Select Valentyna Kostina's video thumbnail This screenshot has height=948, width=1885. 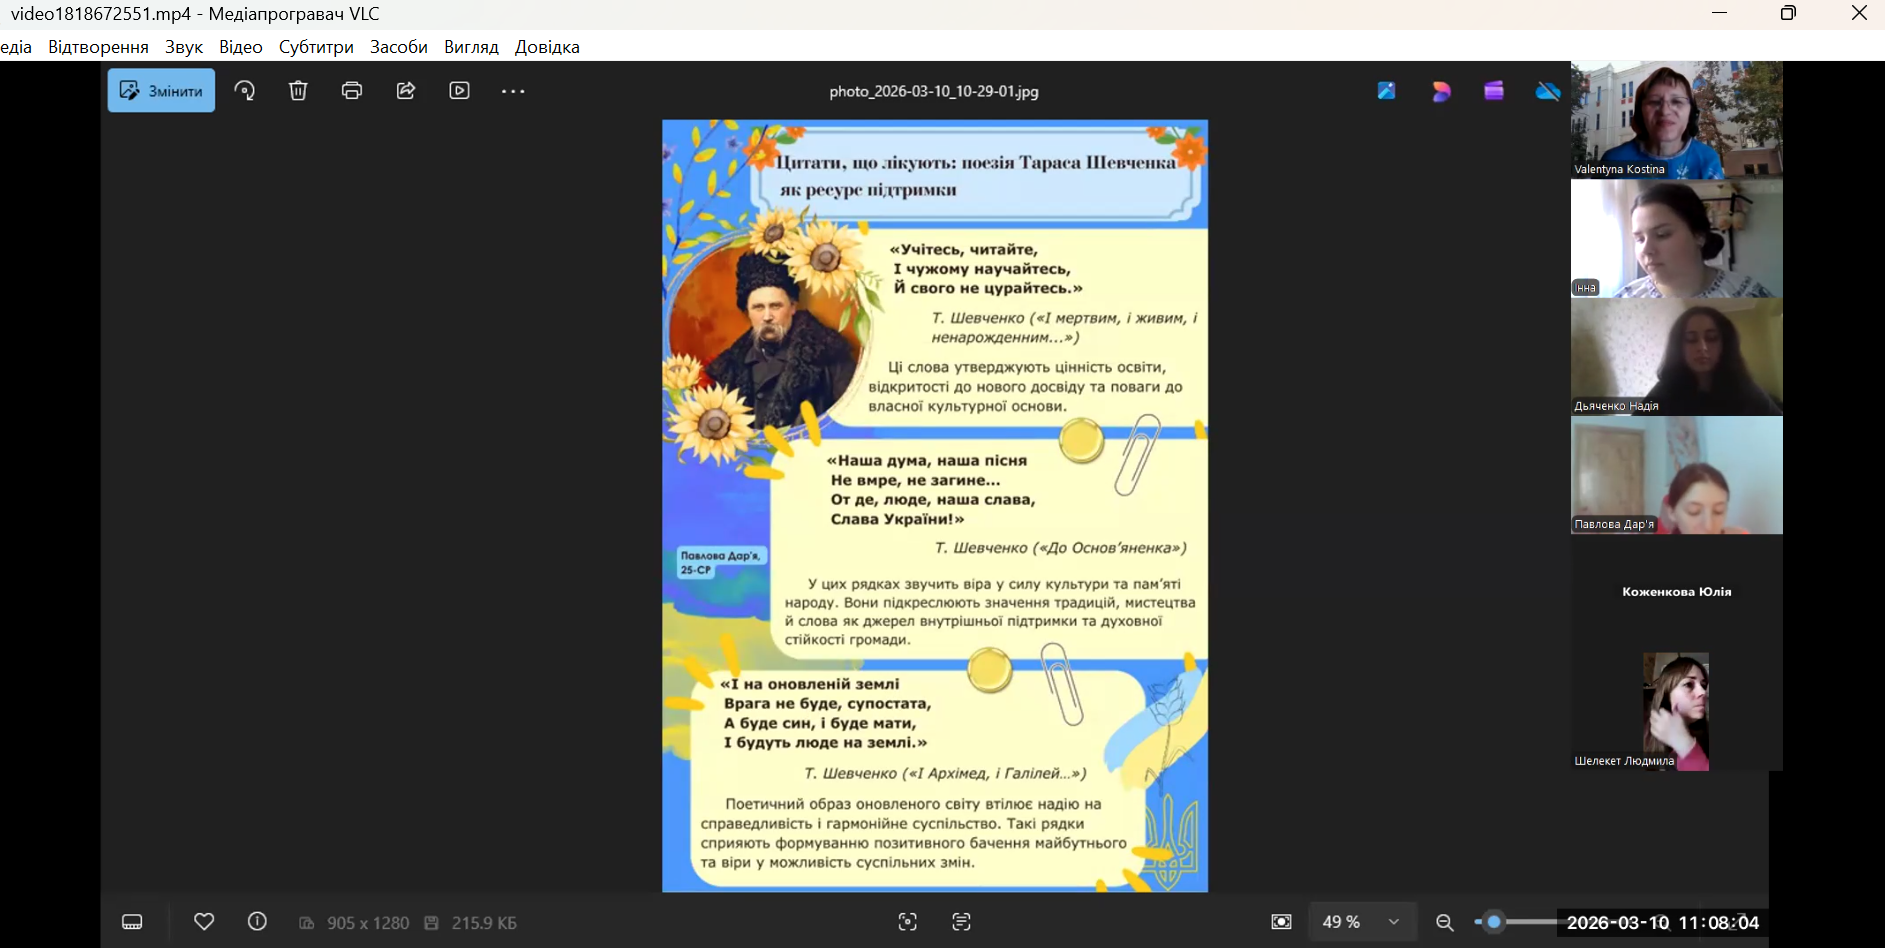pyautogui.click(x=1676, y=120)
